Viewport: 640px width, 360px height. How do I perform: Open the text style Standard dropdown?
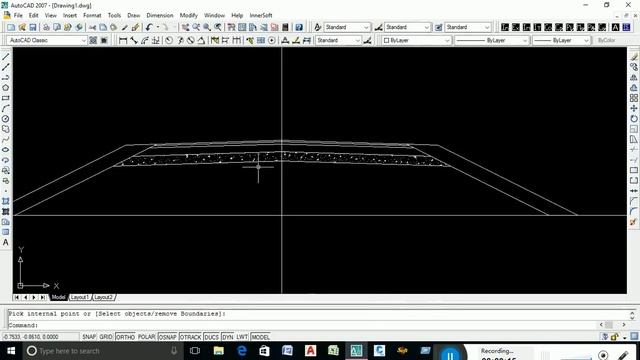pos(347,27)
